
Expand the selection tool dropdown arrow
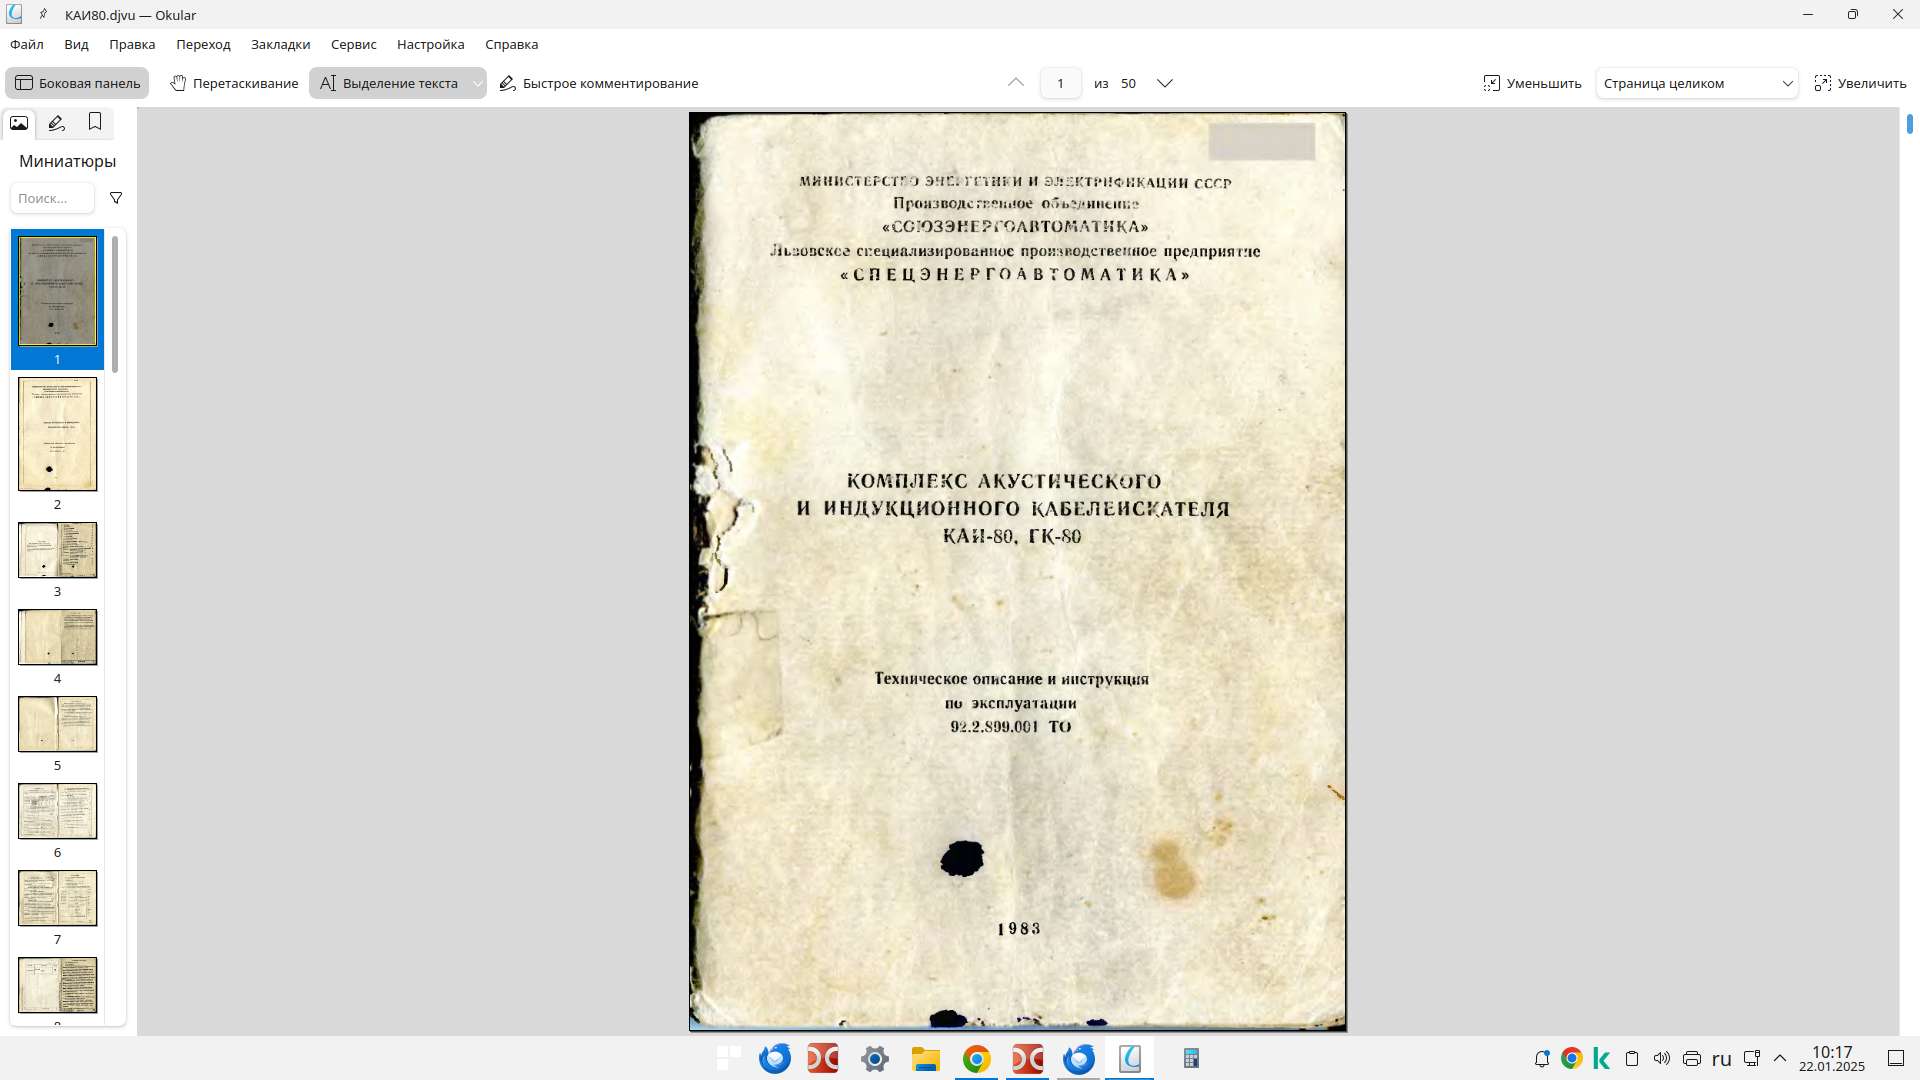[478, 83]
